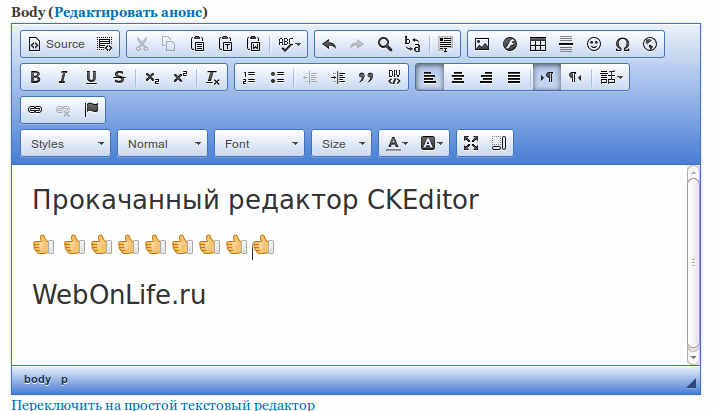Select Align Left button
The height and width of the screenshot is (411, 715).
[x=430, y=77]
